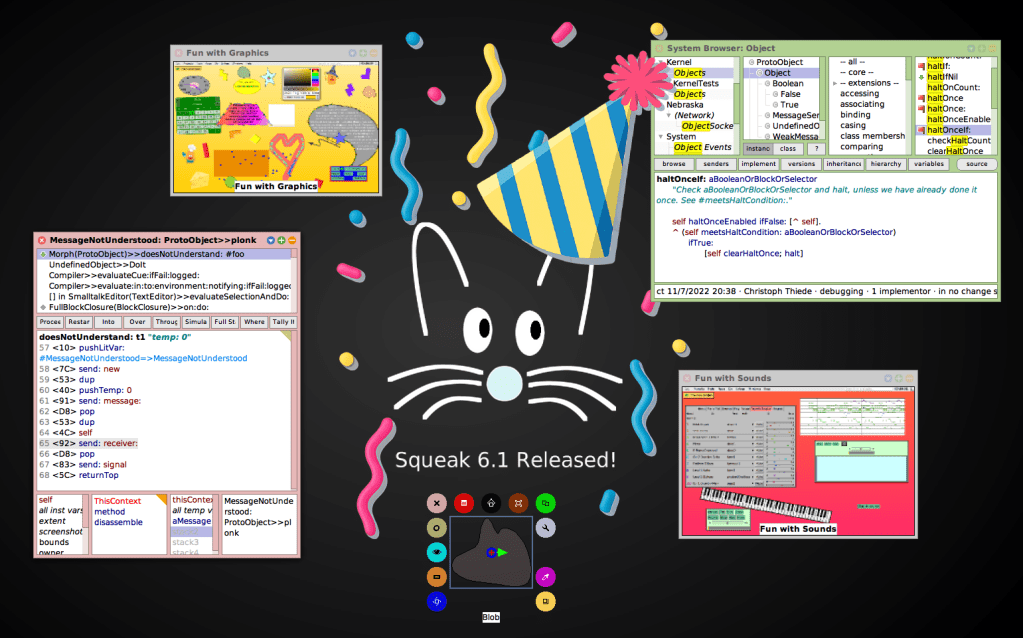Click the class icon beside ProtoObject in System Browser

[752, 62]
